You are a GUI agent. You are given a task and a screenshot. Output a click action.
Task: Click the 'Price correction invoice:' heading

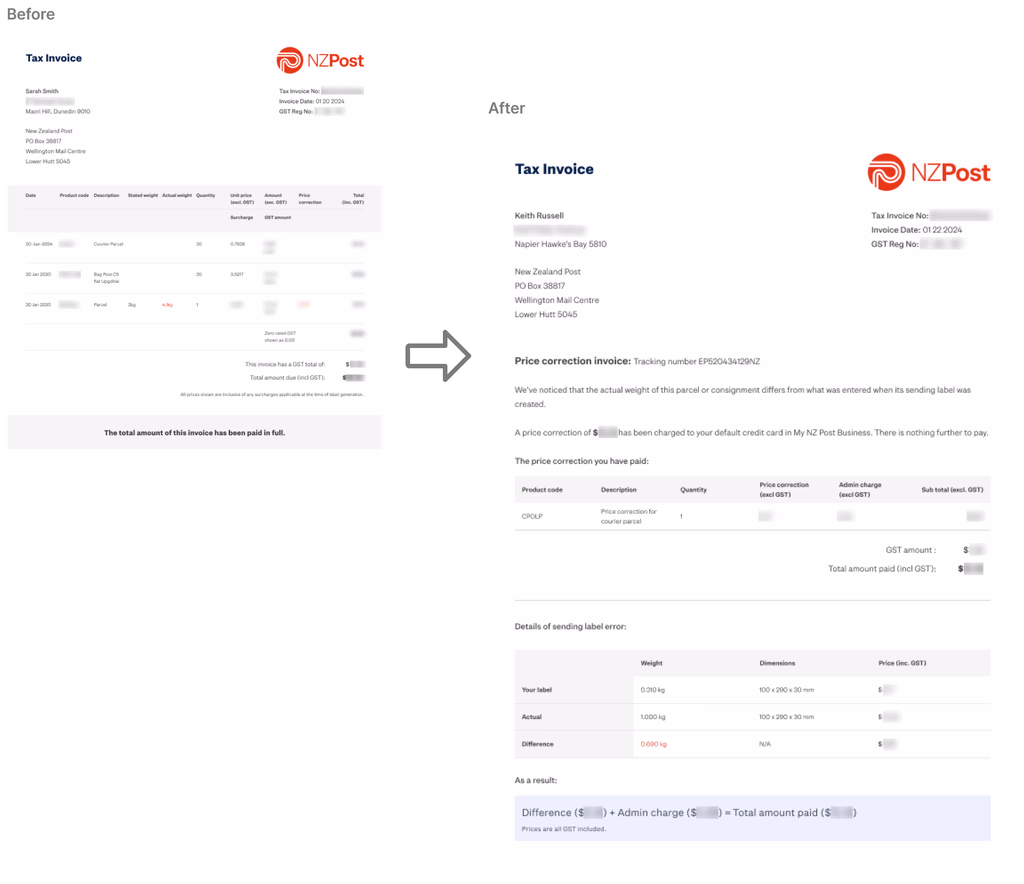573,361
